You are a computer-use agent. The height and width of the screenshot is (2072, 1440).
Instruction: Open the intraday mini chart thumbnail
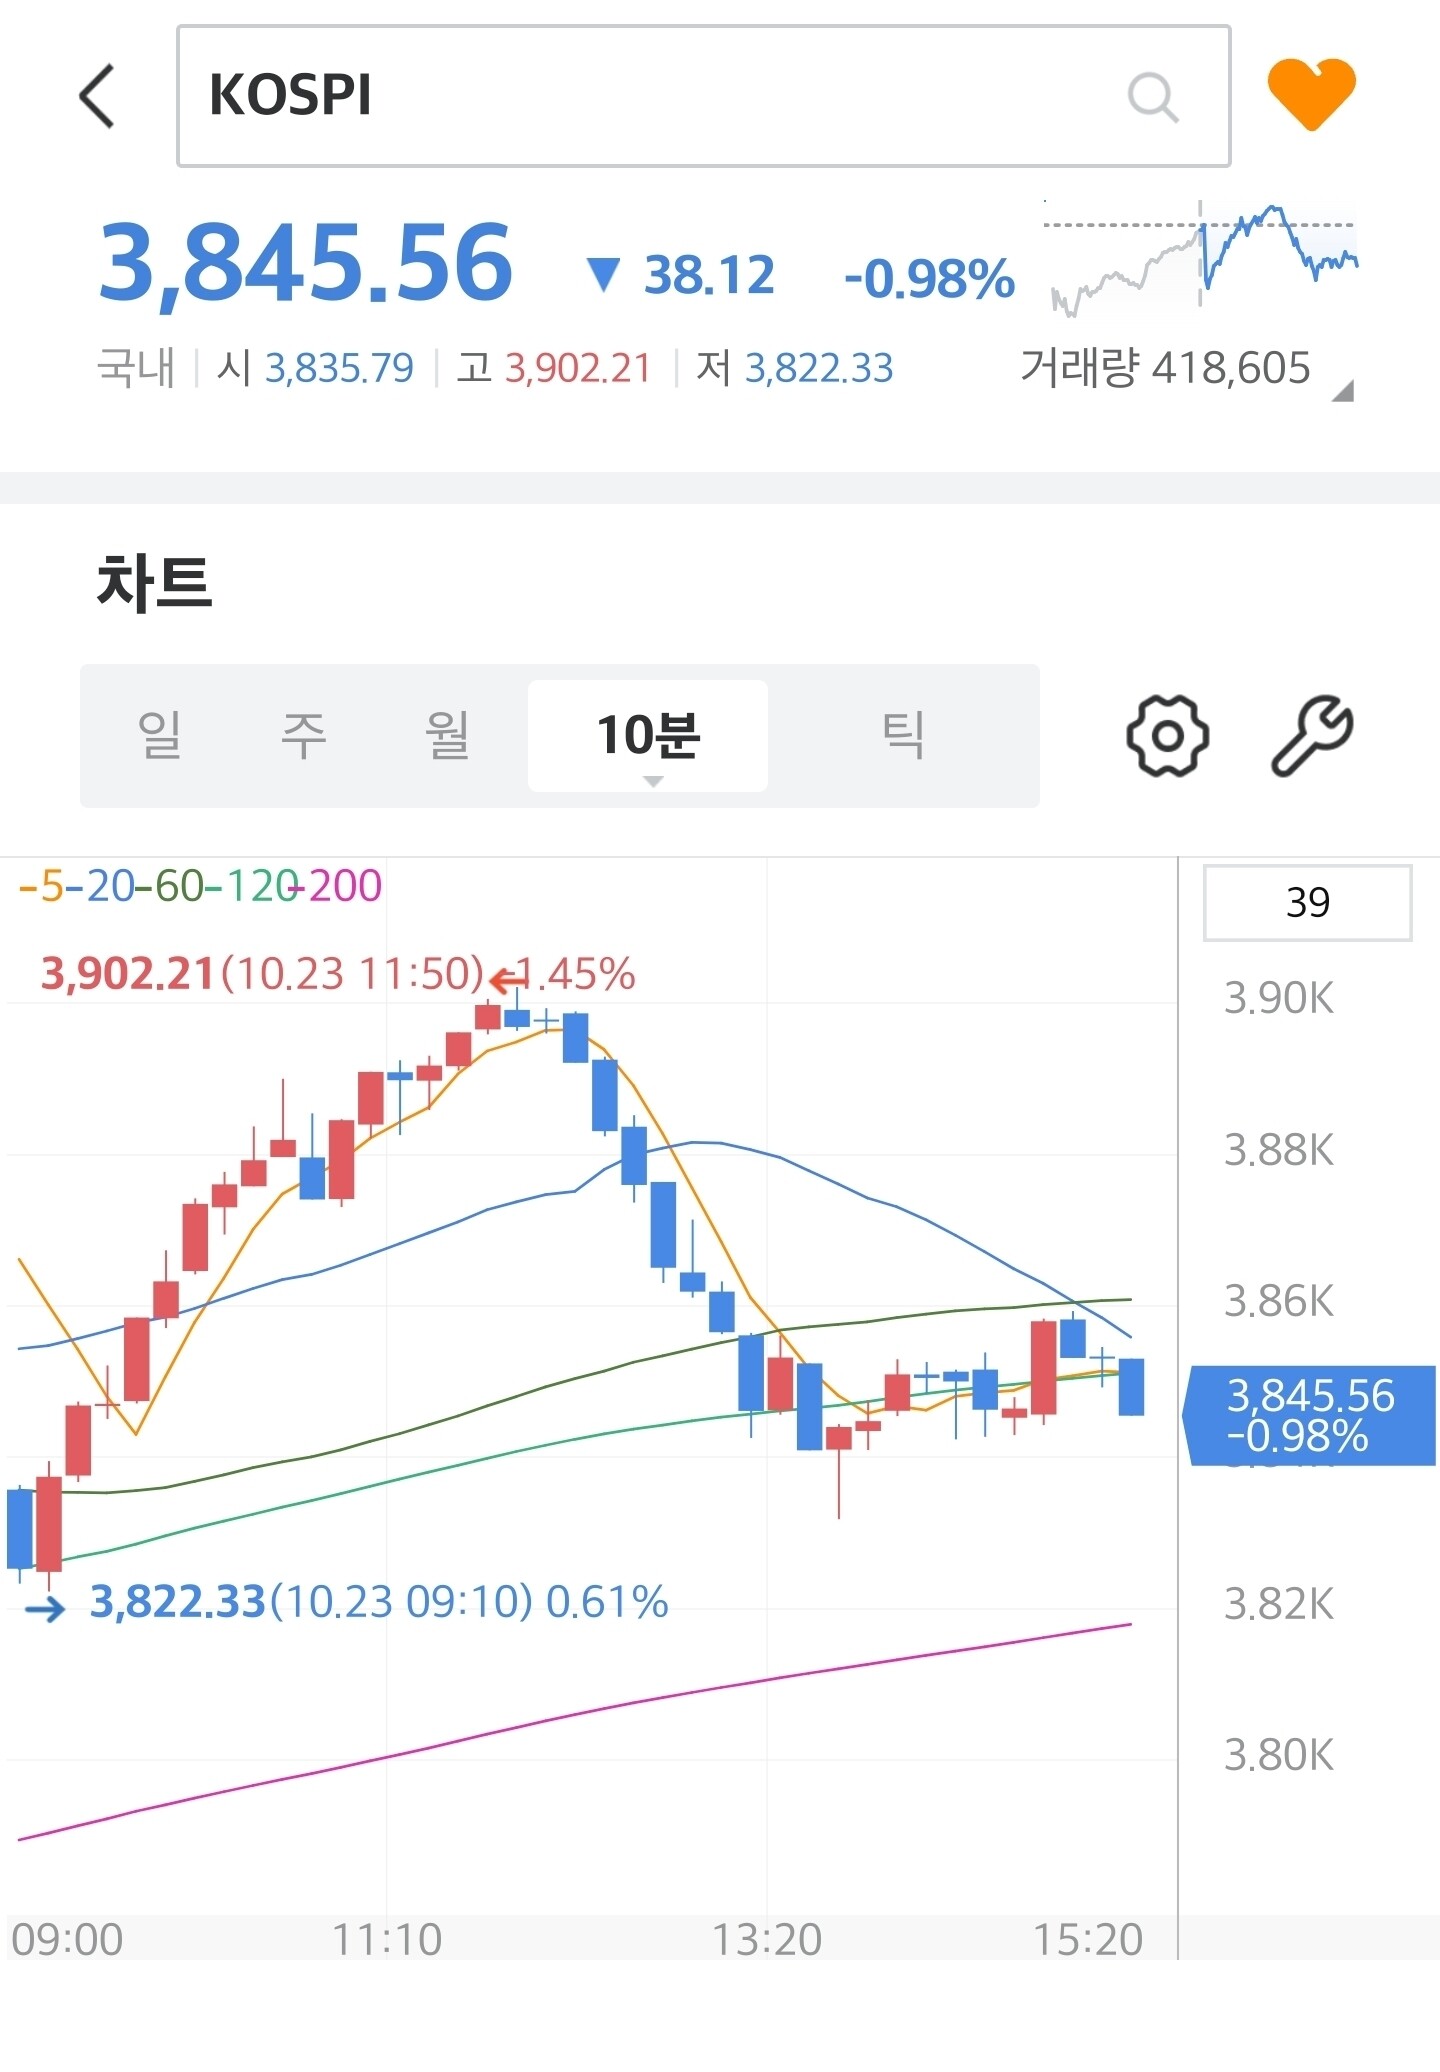tap(1203, 259)
